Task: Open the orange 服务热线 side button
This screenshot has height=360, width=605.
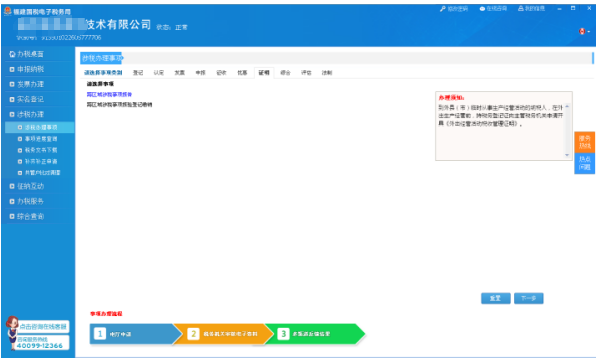Action: click(585, 142)
